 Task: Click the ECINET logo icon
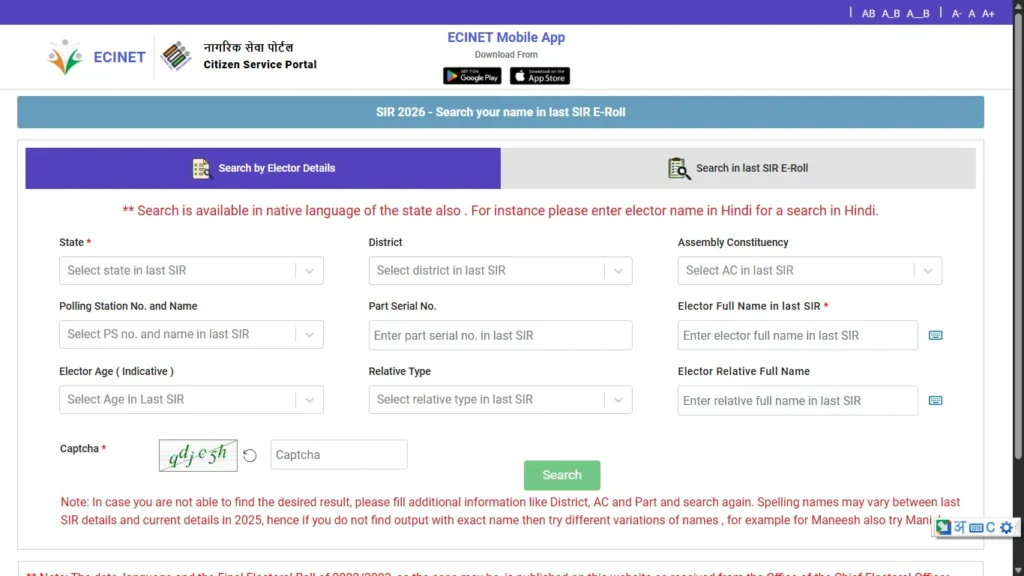tap(65, 57)
